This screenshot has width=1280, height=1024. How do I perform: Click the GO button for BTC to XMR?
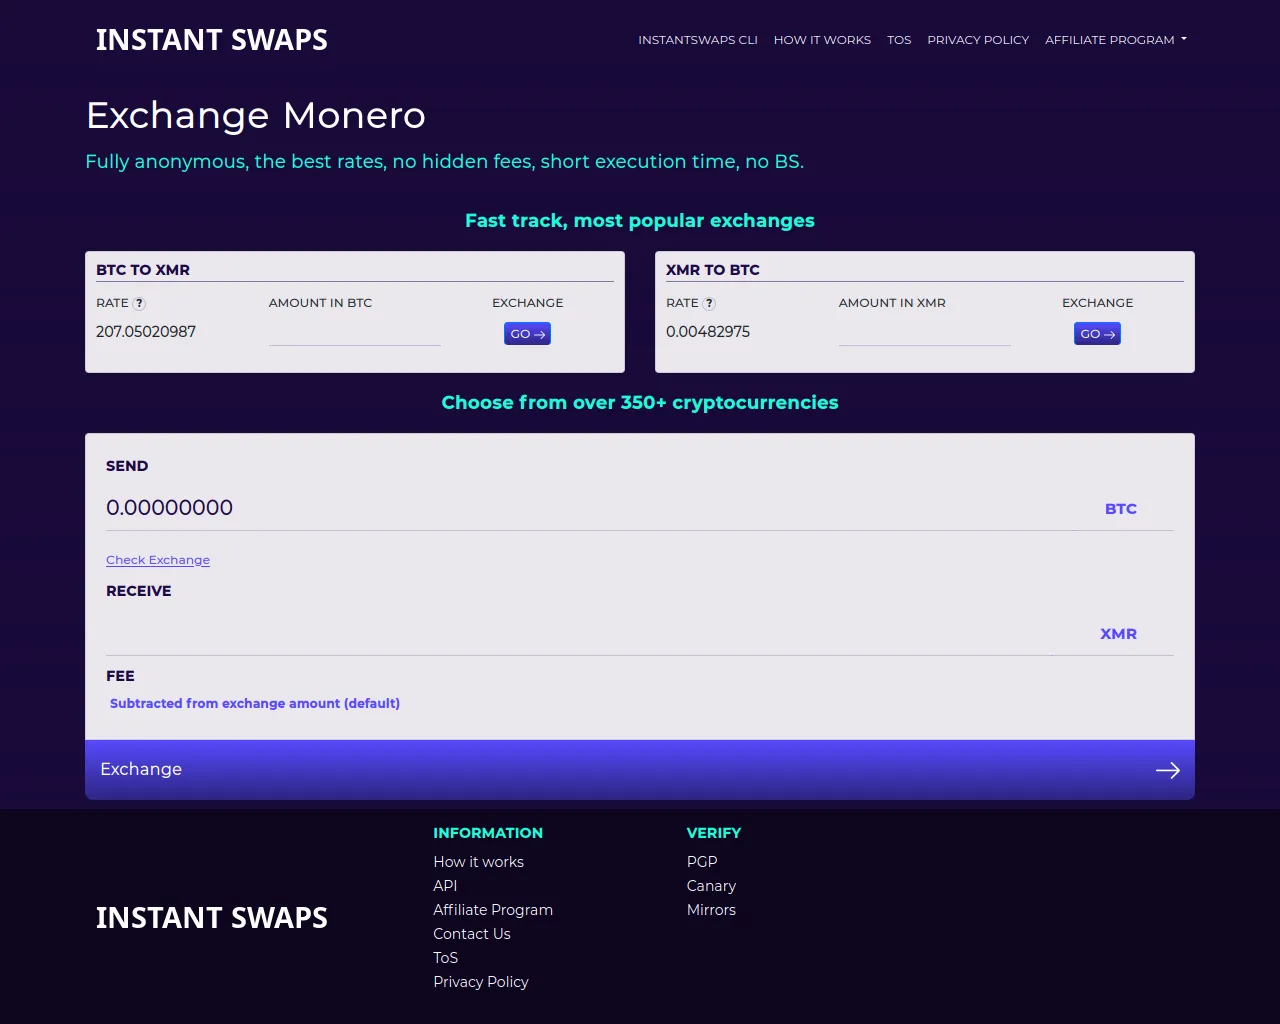coord(527,334)
